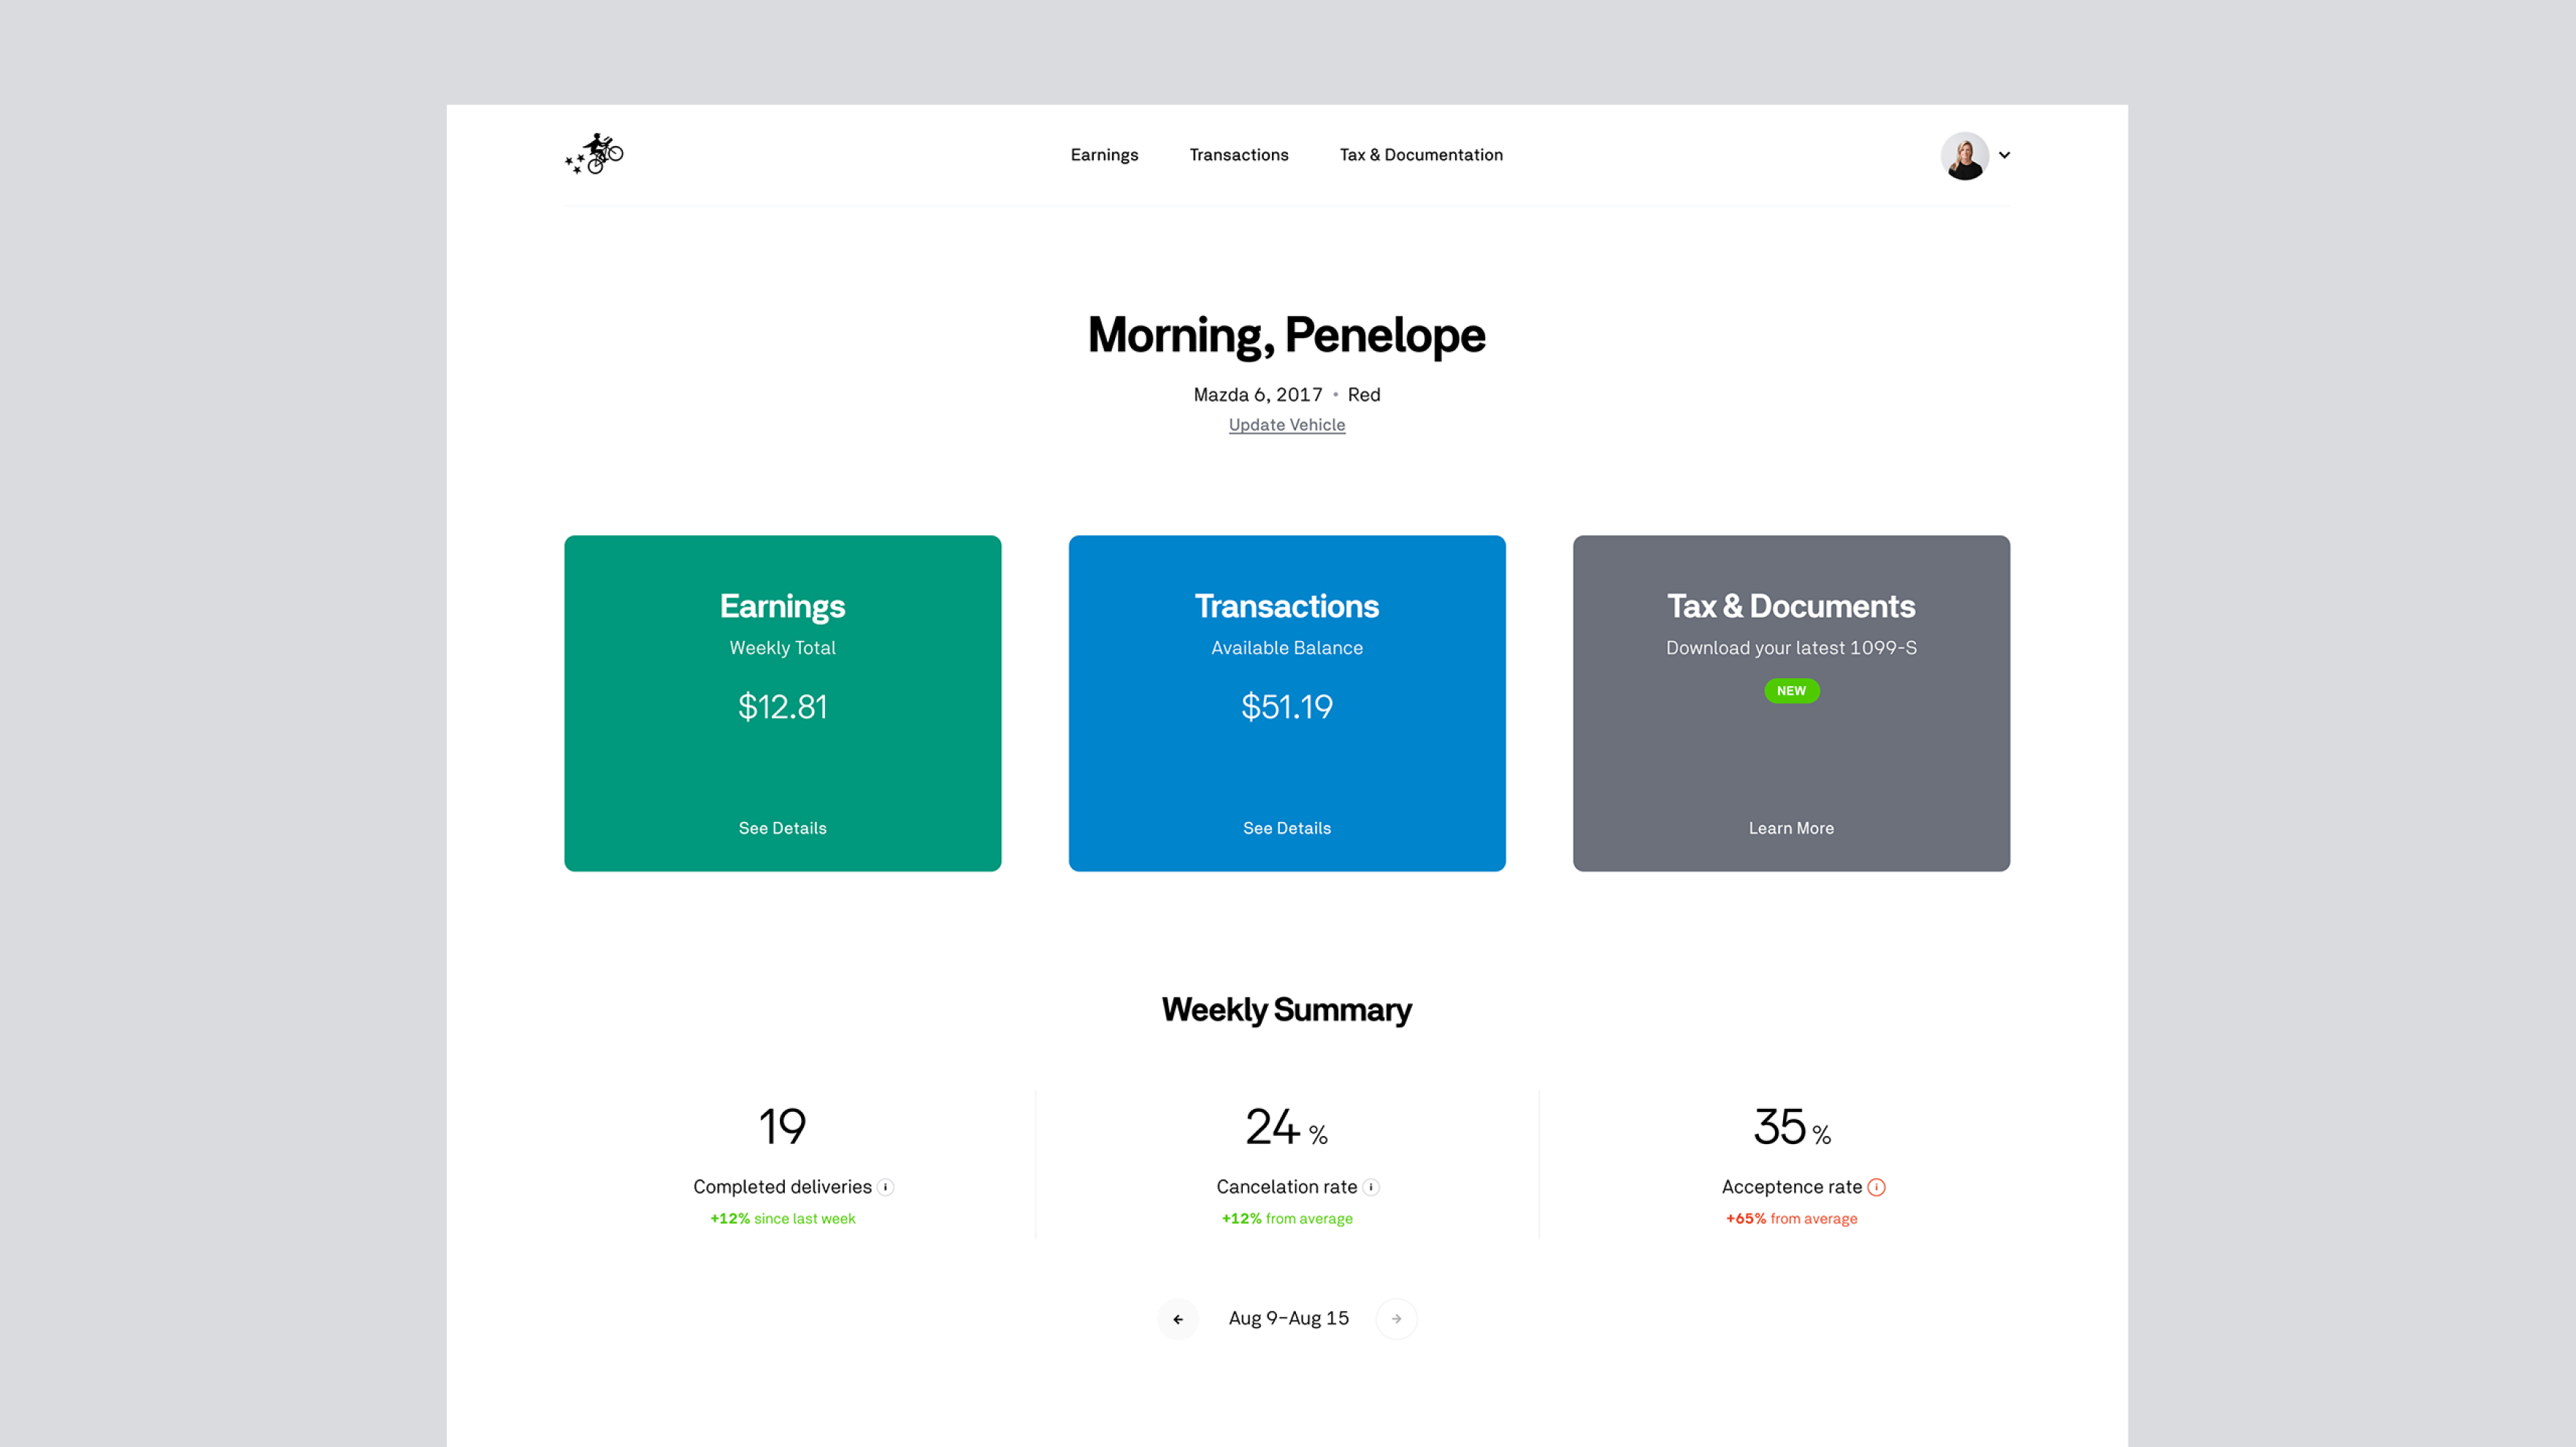Open the Cancelation rate info tooltip

(x=1372, y=1187)
